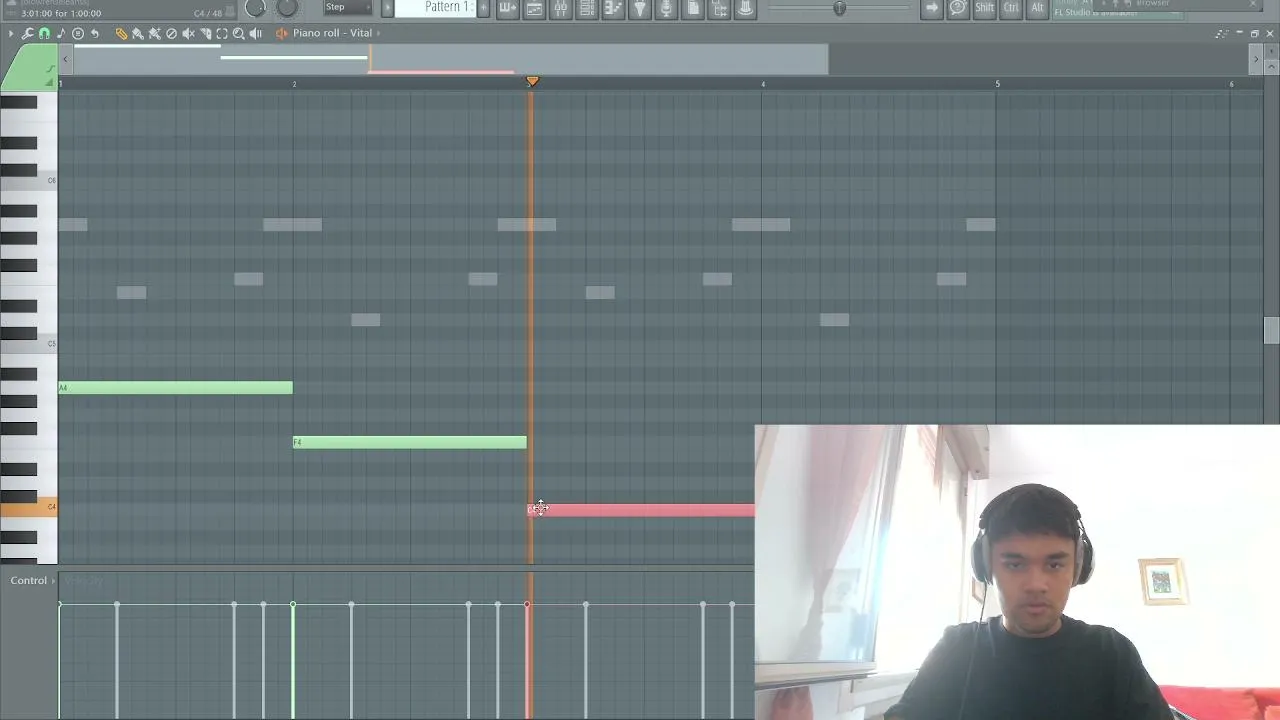This screenshot has width=1280, height=720.
Task: Click the right arrow of the overview scrollbar
Action: tap(1256, 60)
